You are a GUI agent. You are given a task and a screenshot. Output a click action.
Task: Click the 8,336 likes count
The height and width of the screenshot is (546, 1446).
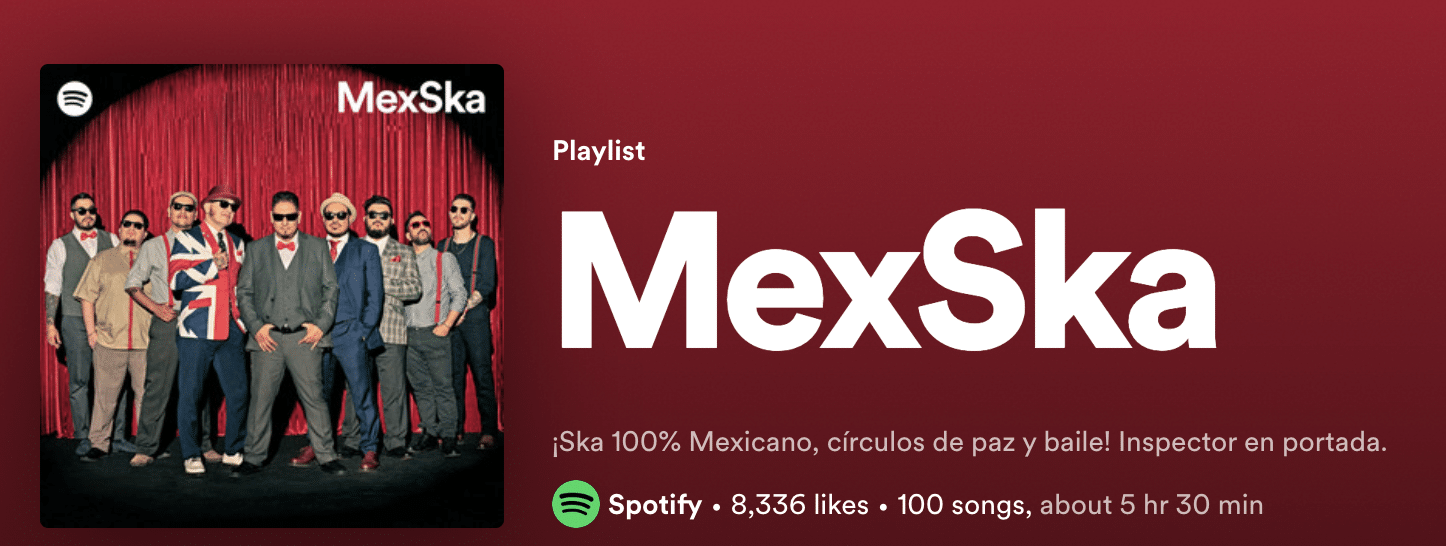click(x=800, y=505)
